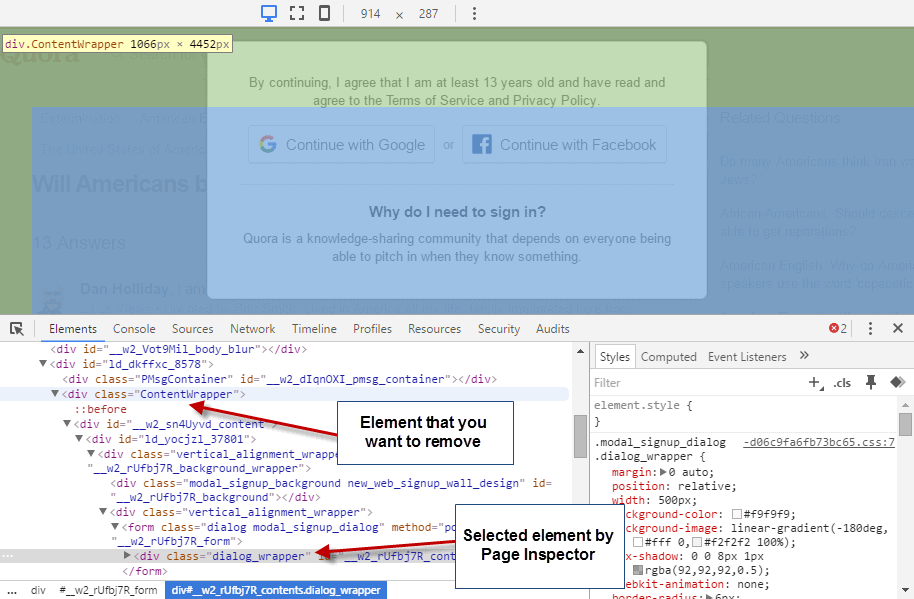Collapse the __w2_sn4Uyvd_content div node
The image size is (914, 599).
pos(67,424)
